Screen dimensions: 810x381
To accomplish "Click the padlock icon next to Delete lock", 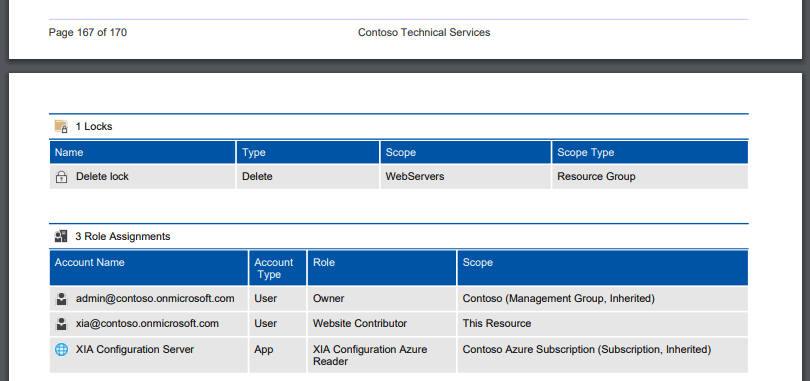I will coord(61,177).
